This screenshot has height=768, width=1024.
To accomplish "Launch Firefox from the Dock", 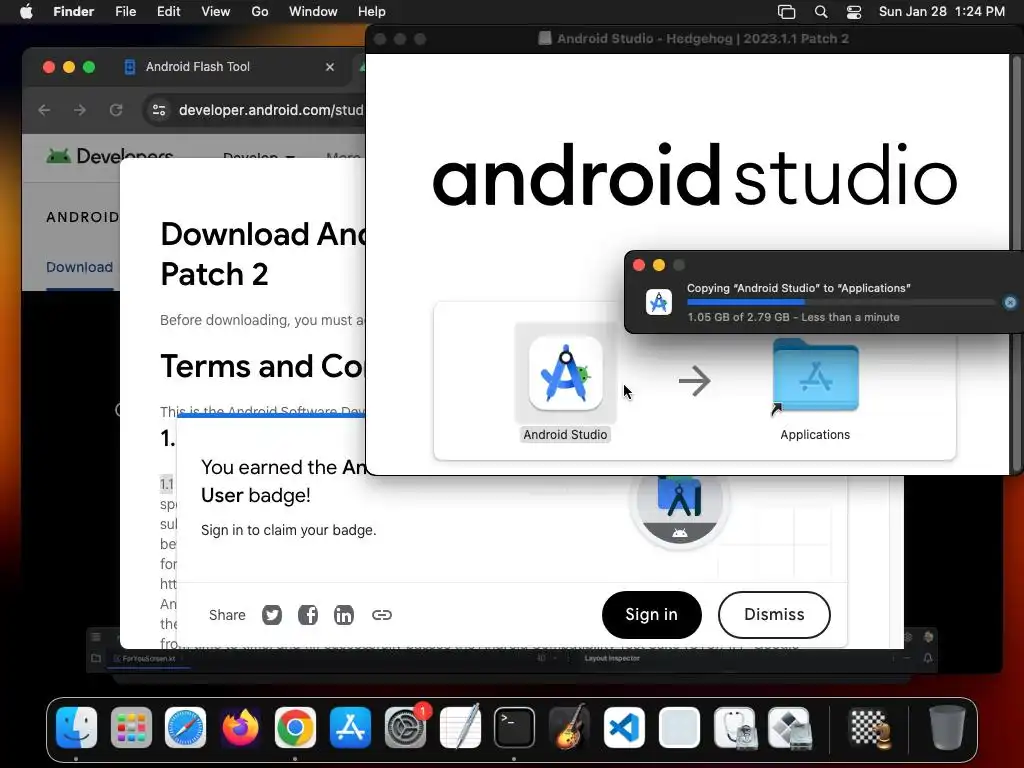I will [240, 727].
